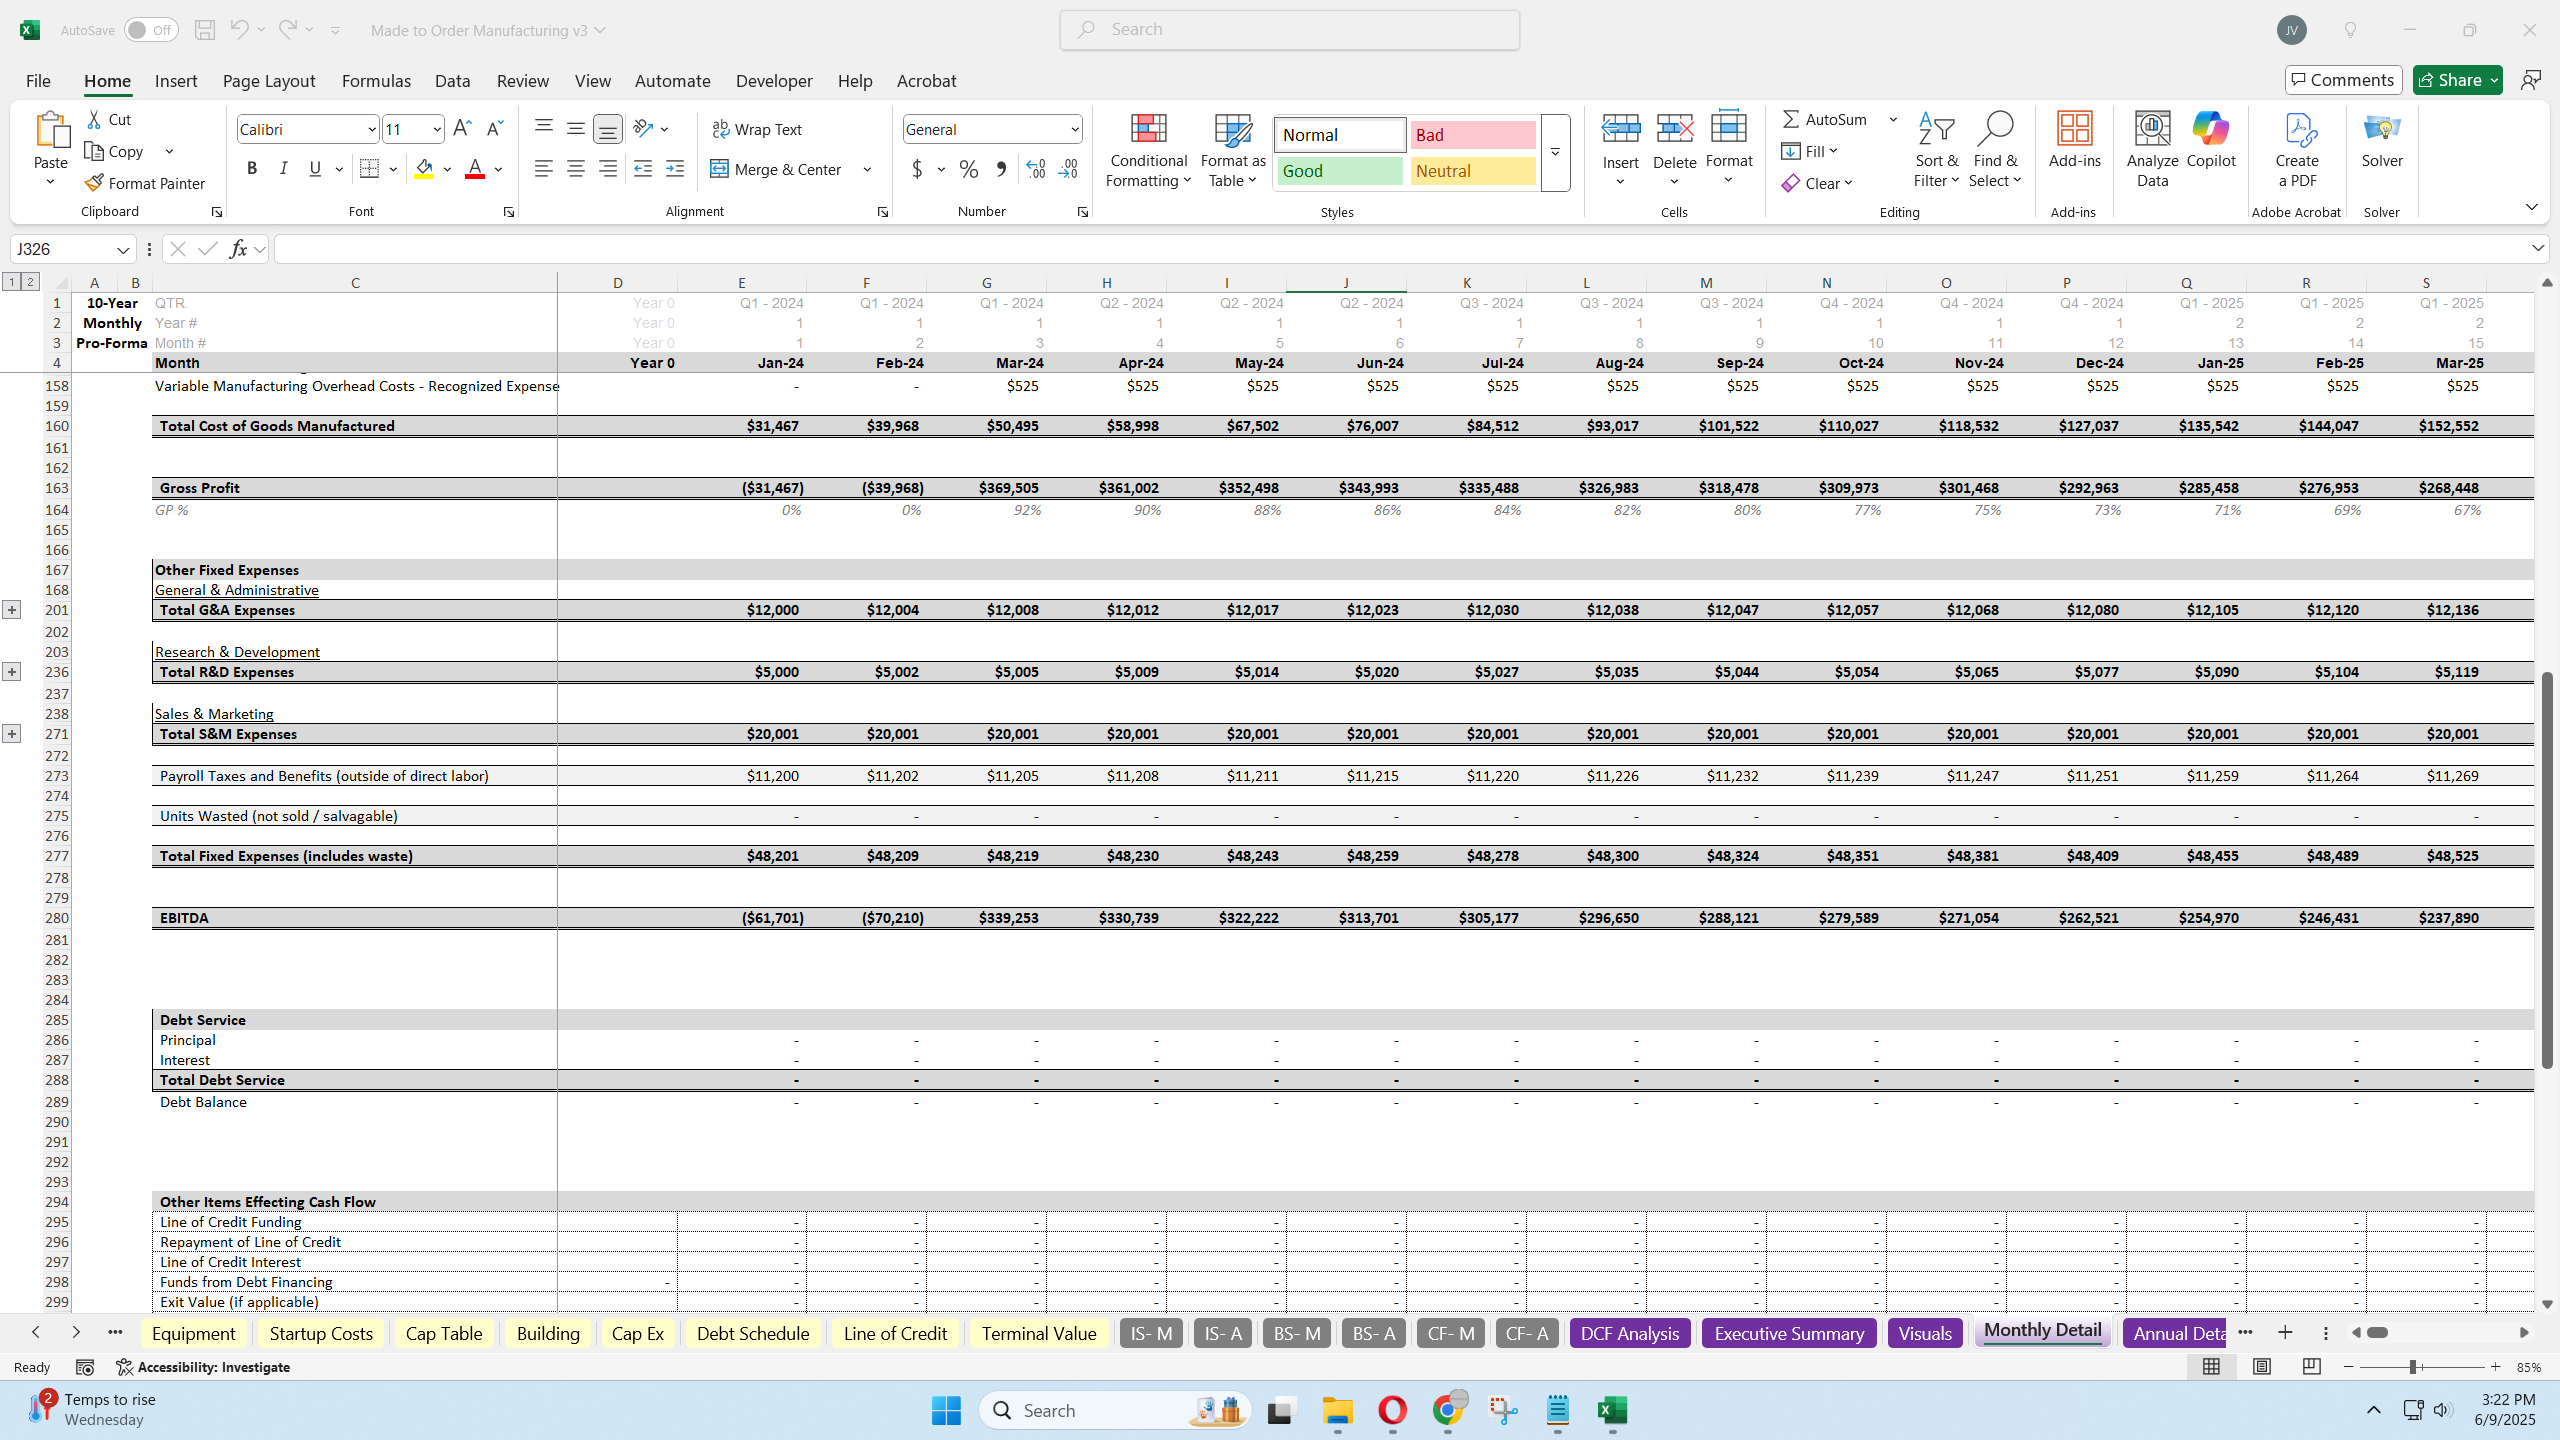
Task: Click inside the formula bar
Action: 800,248
